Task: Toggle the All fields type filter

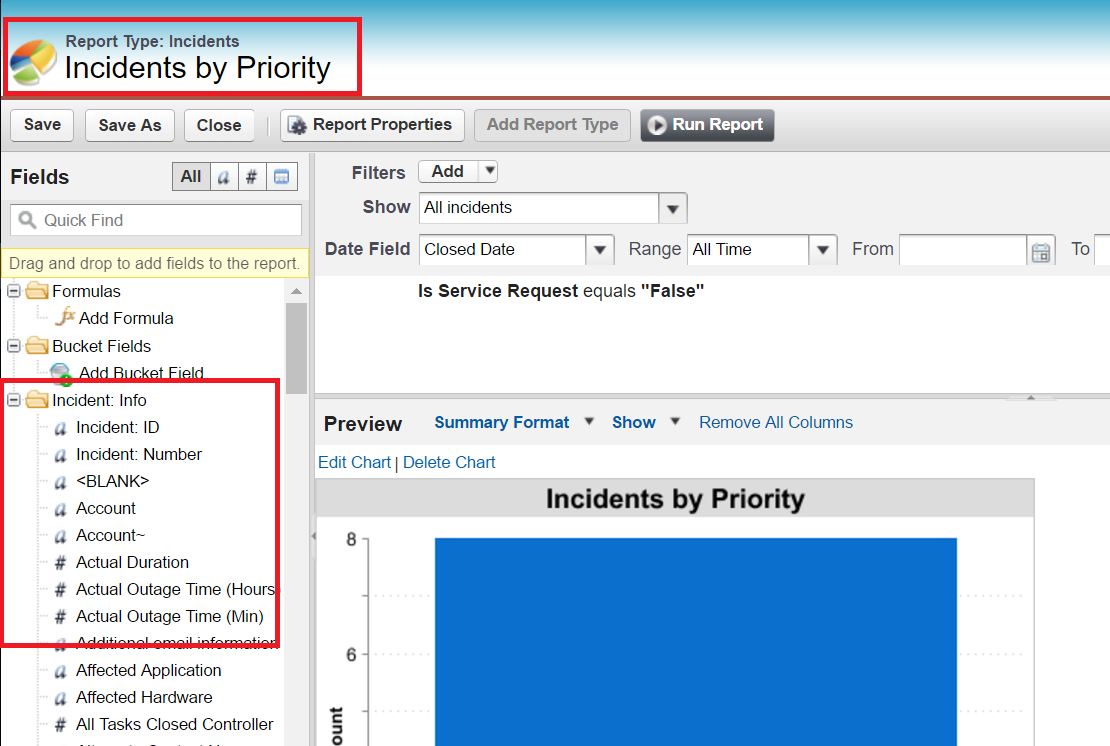Action: point(191,176)
